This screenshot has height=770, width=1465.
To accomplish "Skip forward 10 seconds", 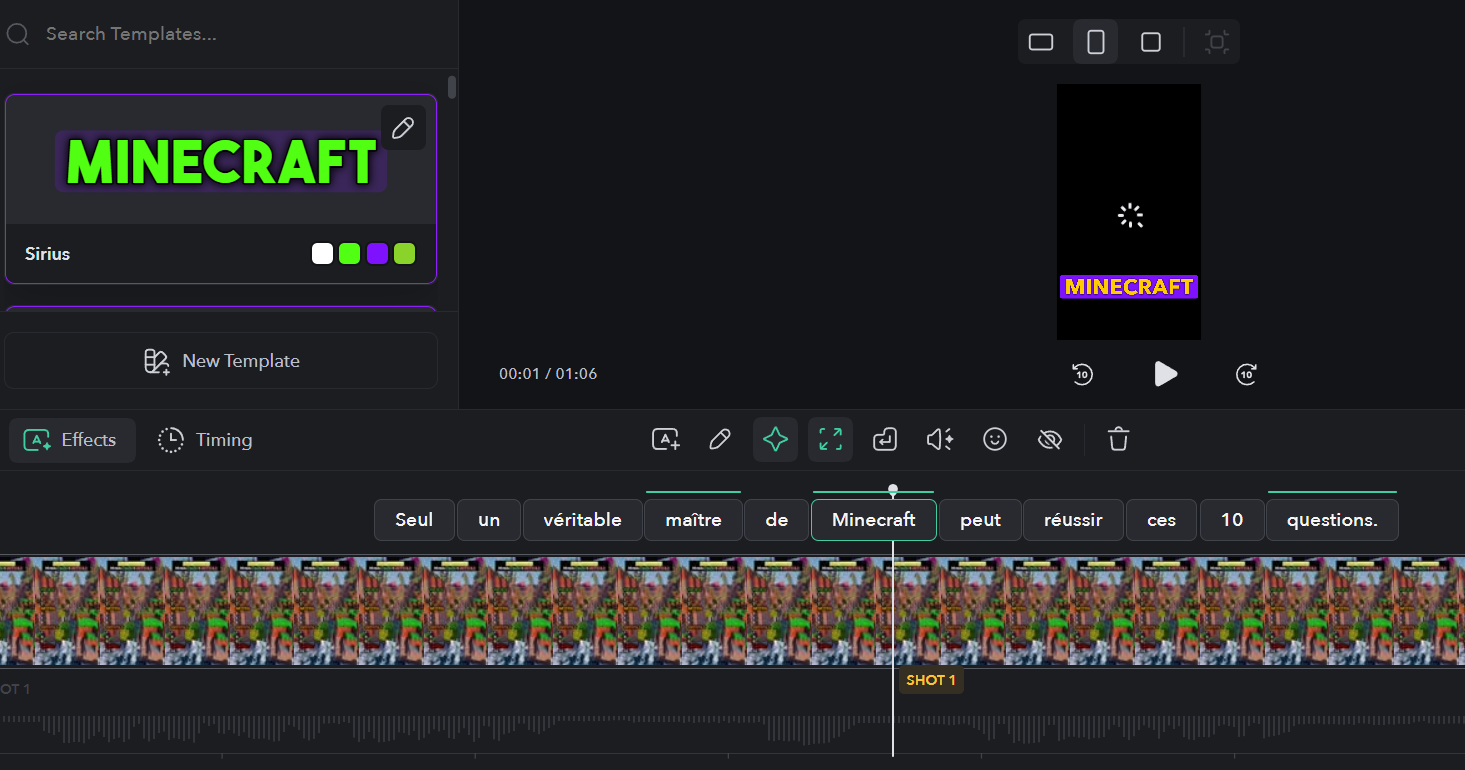I will [1246, 374].
